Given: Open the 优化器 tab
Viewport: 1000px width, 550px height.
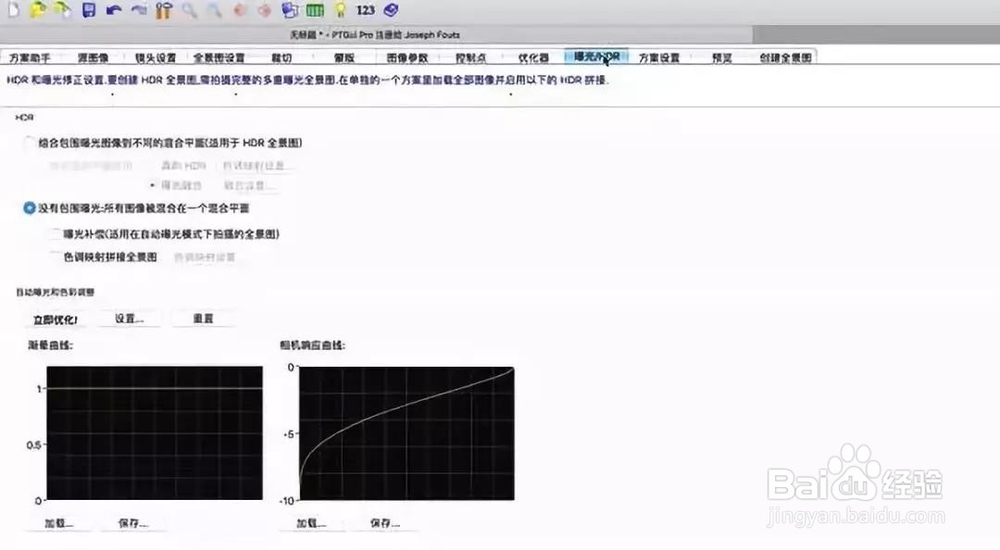Looking at the screenshot, I should click(533, 57).
